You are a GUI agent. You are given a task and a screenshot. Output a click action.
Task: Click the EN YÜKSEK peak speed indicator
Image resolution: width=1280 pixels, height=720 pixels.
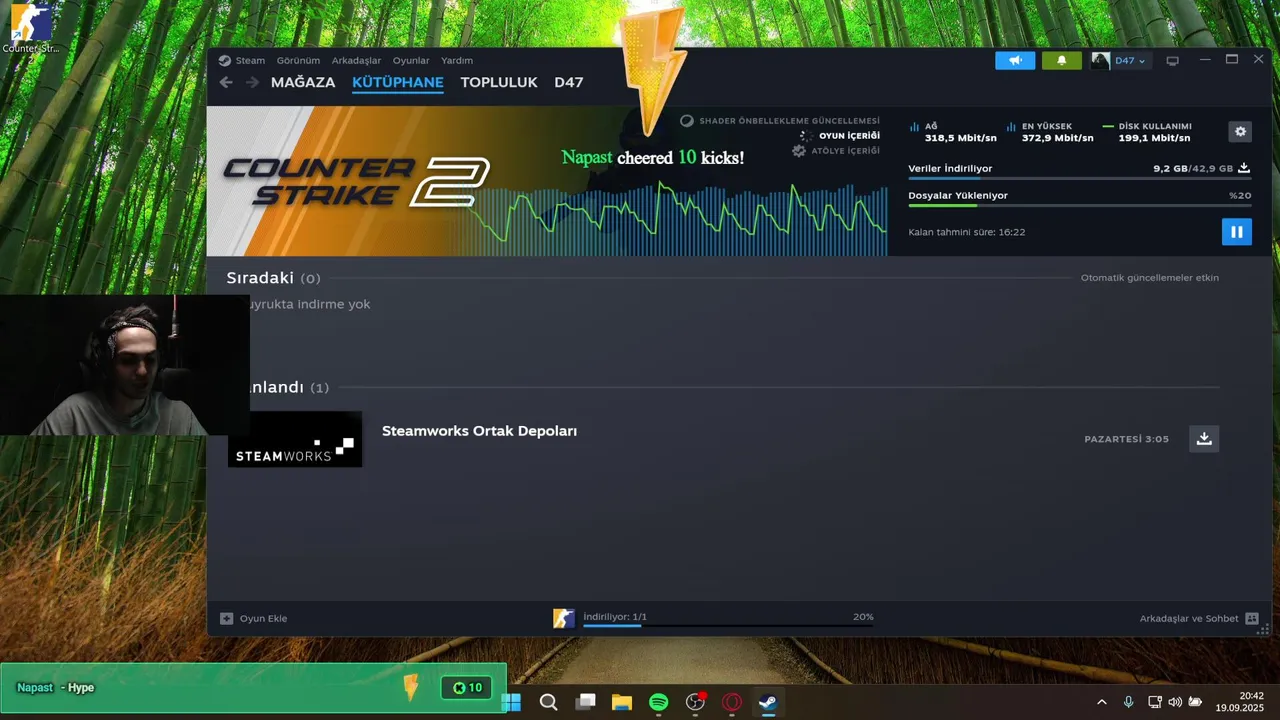click(1049, 132)
